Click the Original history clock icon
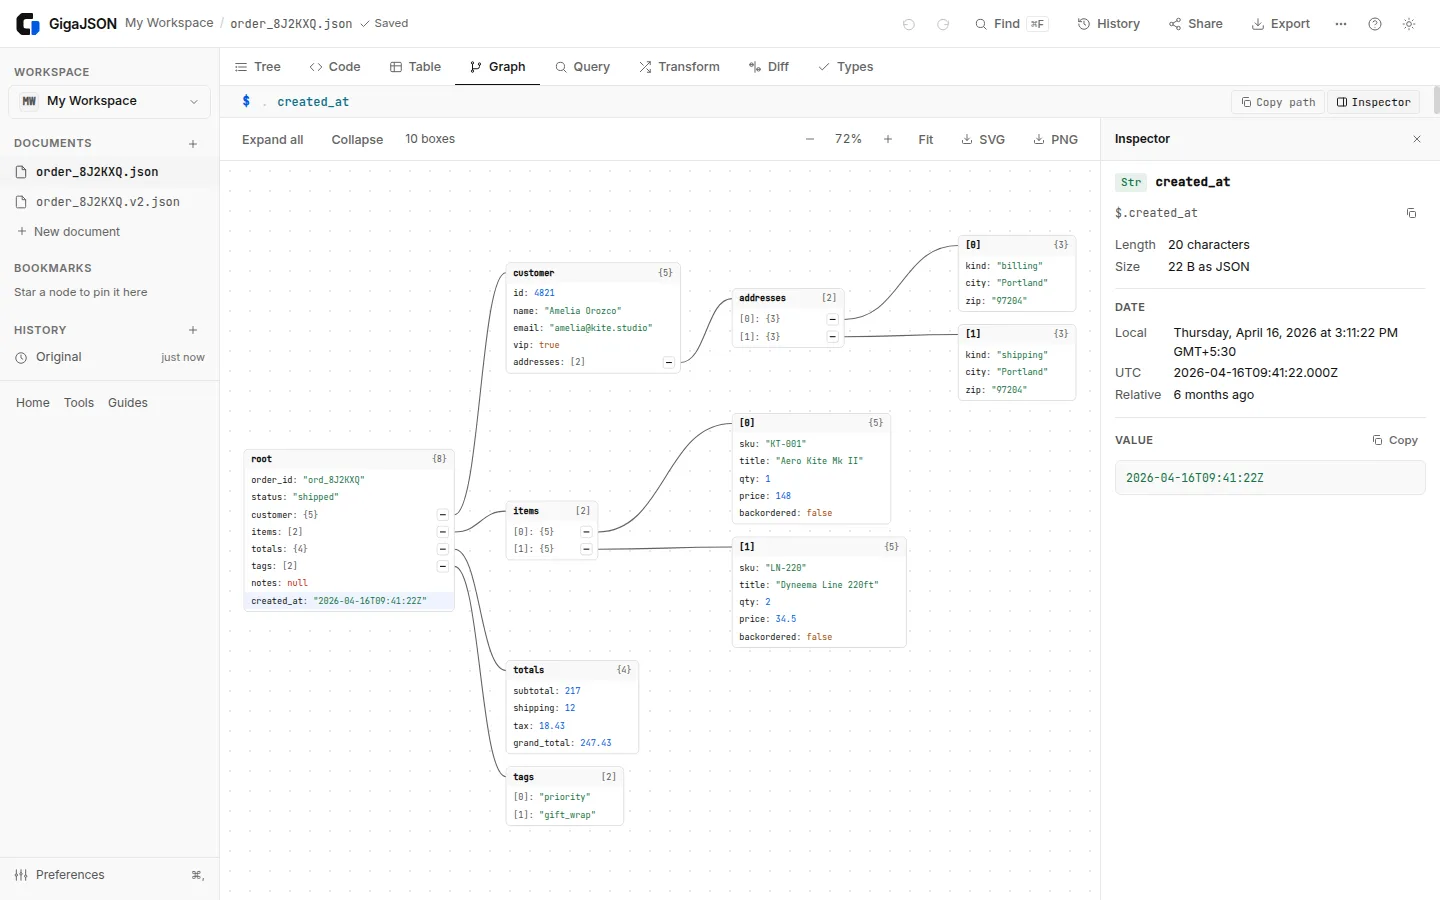The width and height of the screenshot is (1440, 900). point(21,357)
